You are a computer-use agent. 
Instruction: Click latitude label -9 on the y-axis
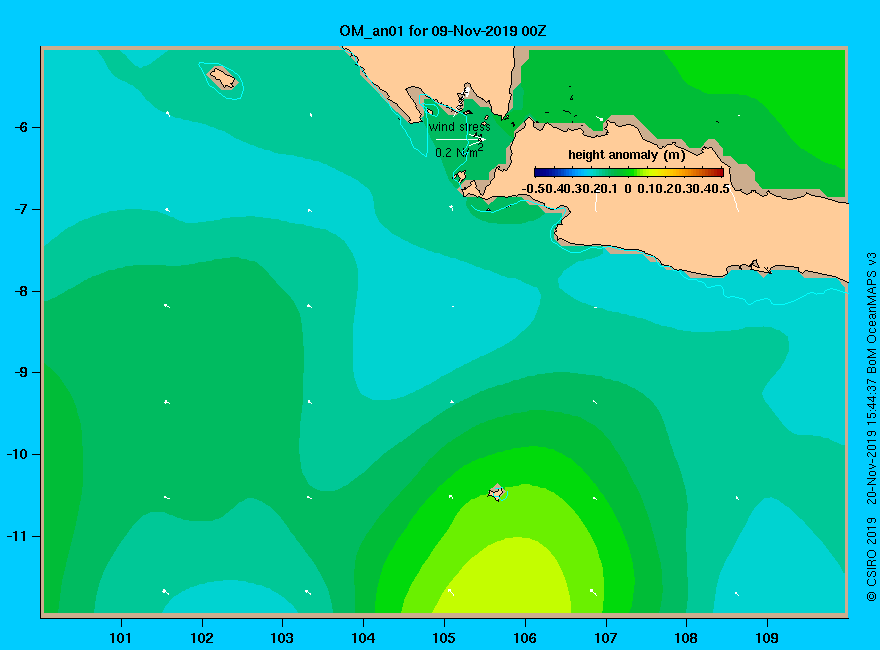point(21,373)
